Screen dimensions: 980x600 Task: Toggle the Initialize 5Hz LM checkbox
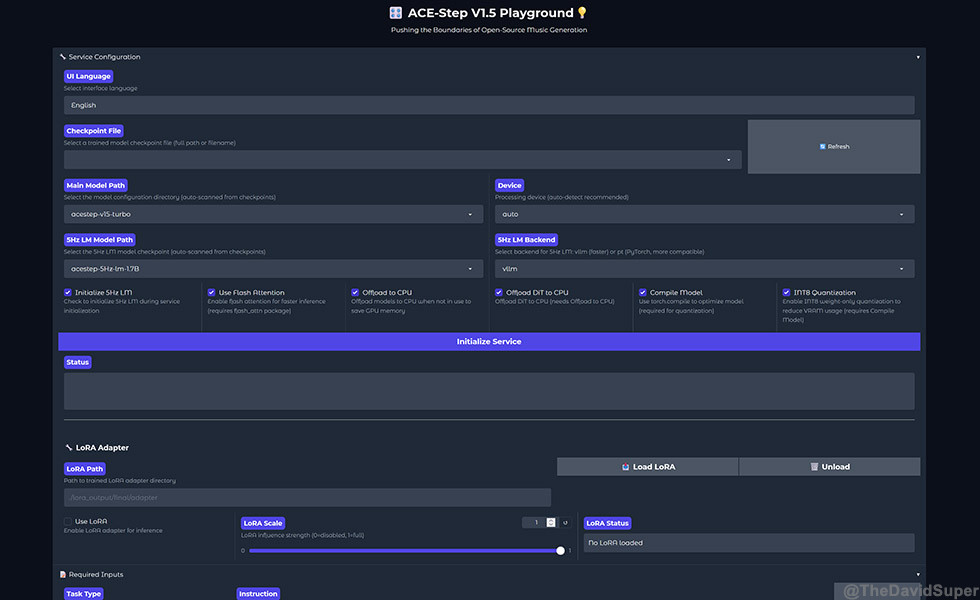click(x=68, y=293)
